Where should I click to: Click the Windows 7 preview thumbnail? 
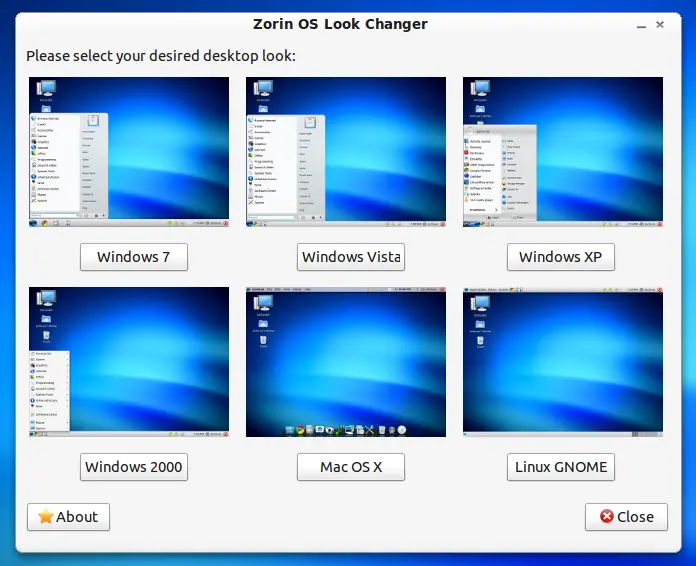(x=129, y=152)
